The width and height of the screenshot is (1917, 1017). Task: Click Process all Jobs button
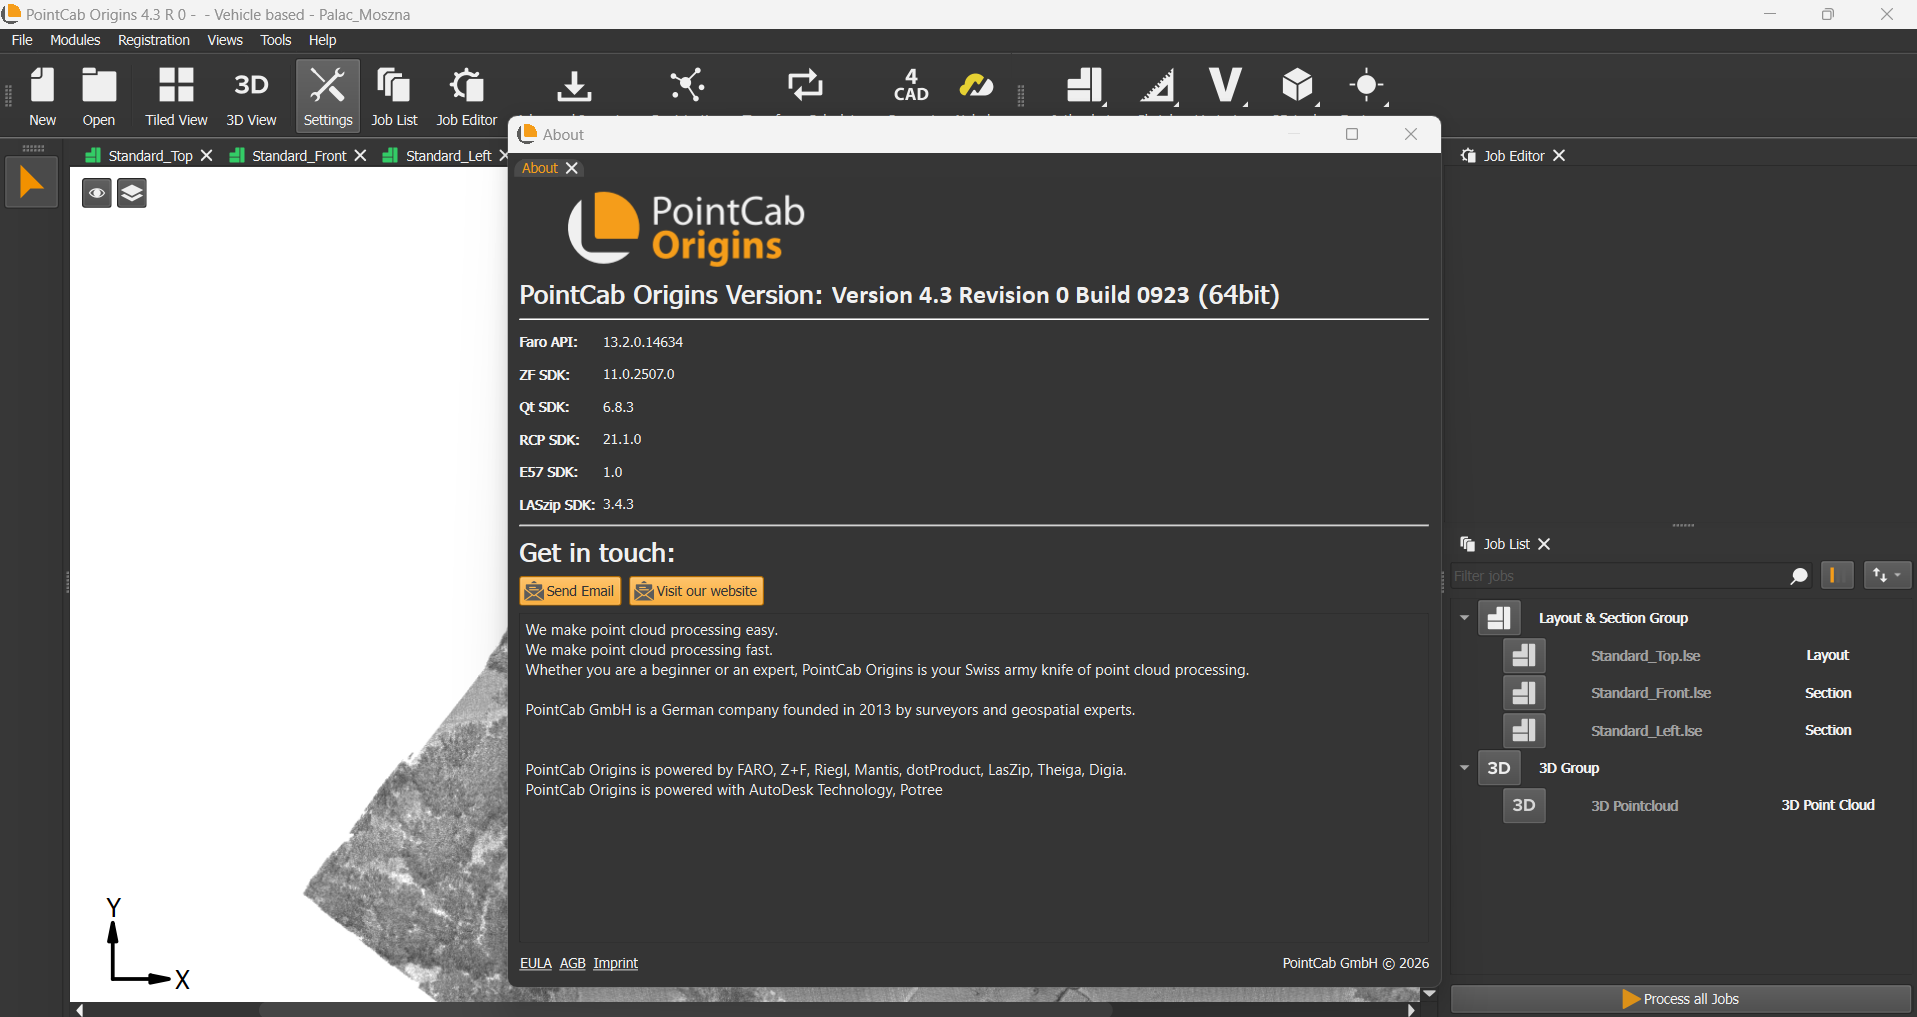1681,999
